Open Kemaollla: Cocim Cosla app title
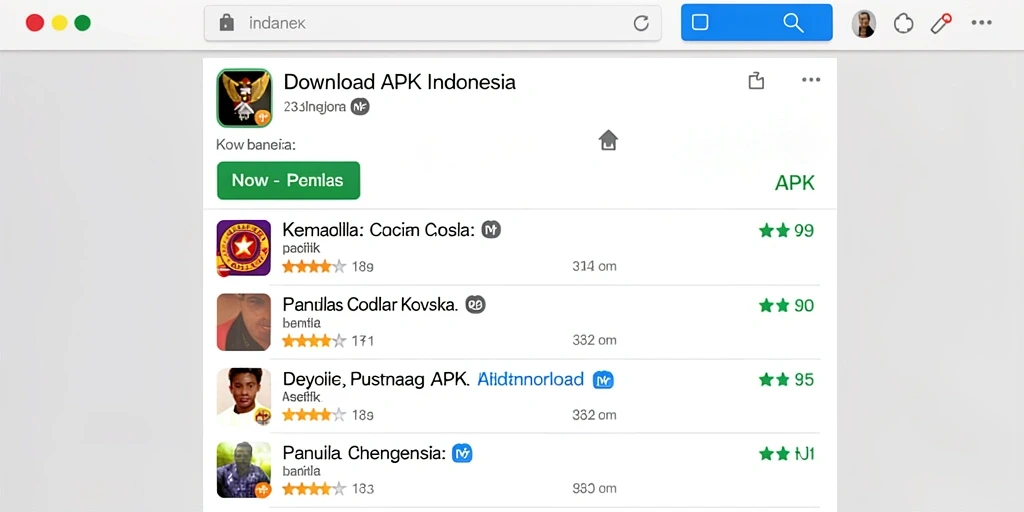Image resolution: width=1024 pixels, height=512 pixels. (378, 230)
